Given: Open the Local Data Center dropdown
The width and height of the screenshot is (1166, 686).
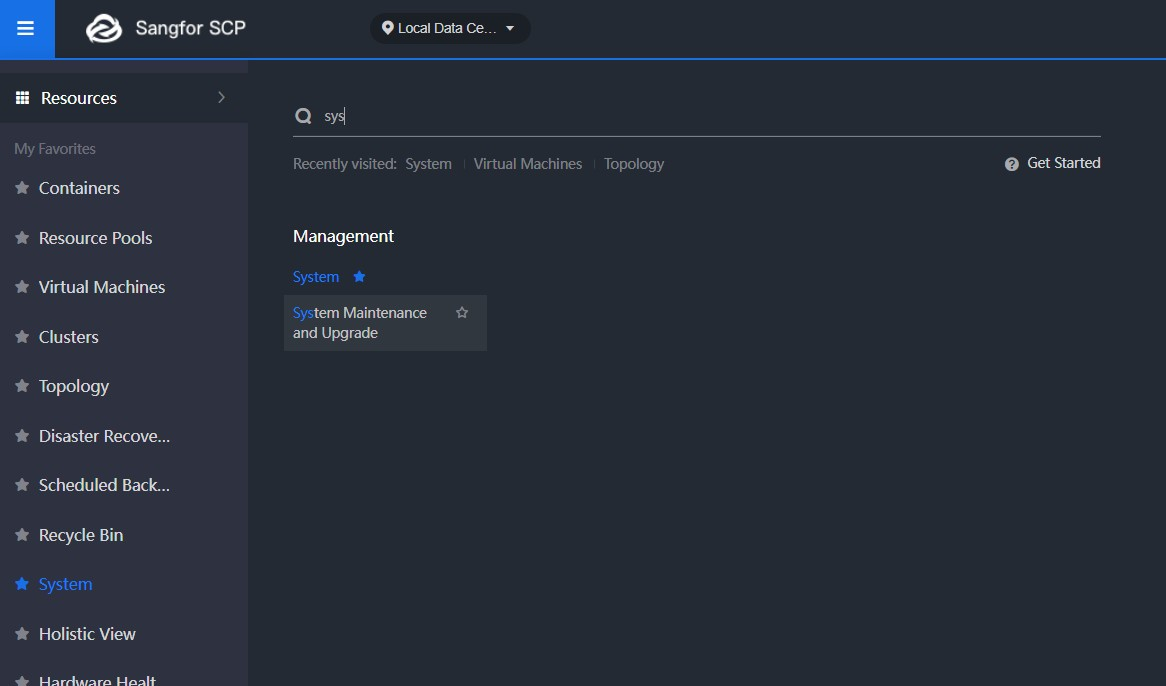Looking at the screenshot, I should (450, 28).
